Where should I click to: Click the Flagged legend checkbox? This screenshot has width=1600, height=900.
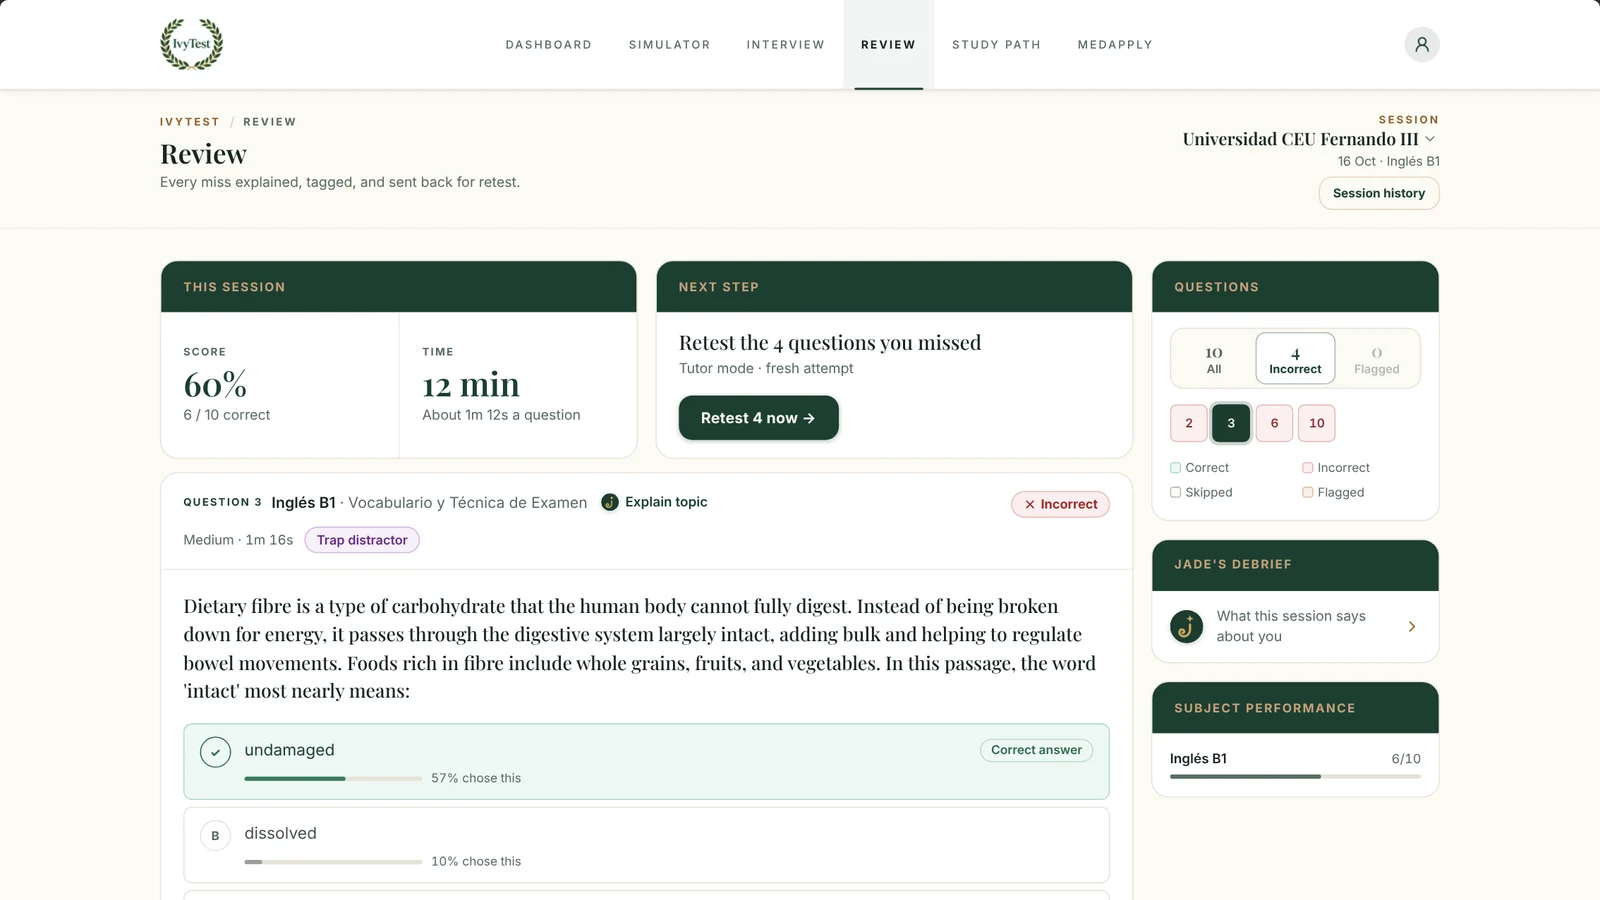[x=1308, y=492]
